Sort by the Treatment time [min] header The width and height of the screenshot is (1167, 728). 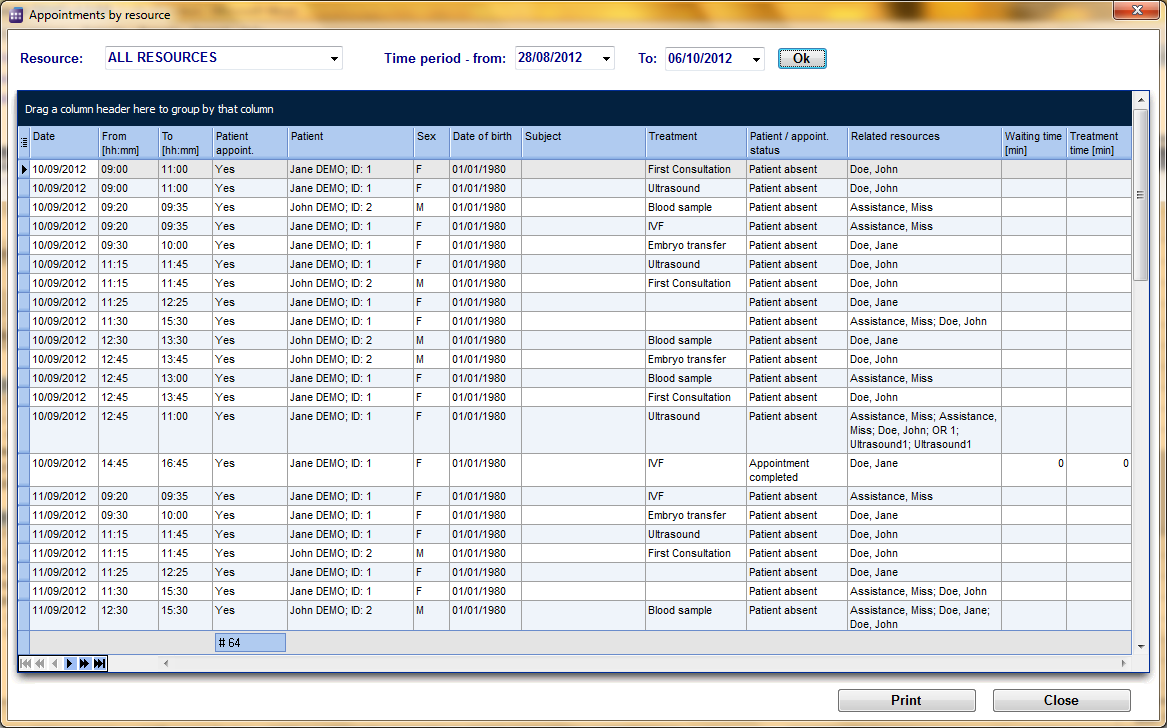1099,142
